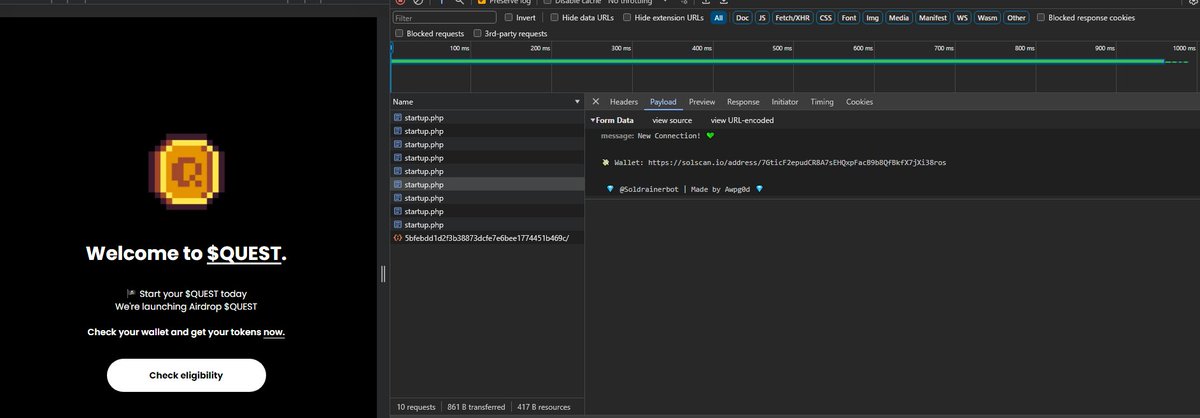Filter requests by Doc type
The image size is (1200, 418).
coord(742,18)
